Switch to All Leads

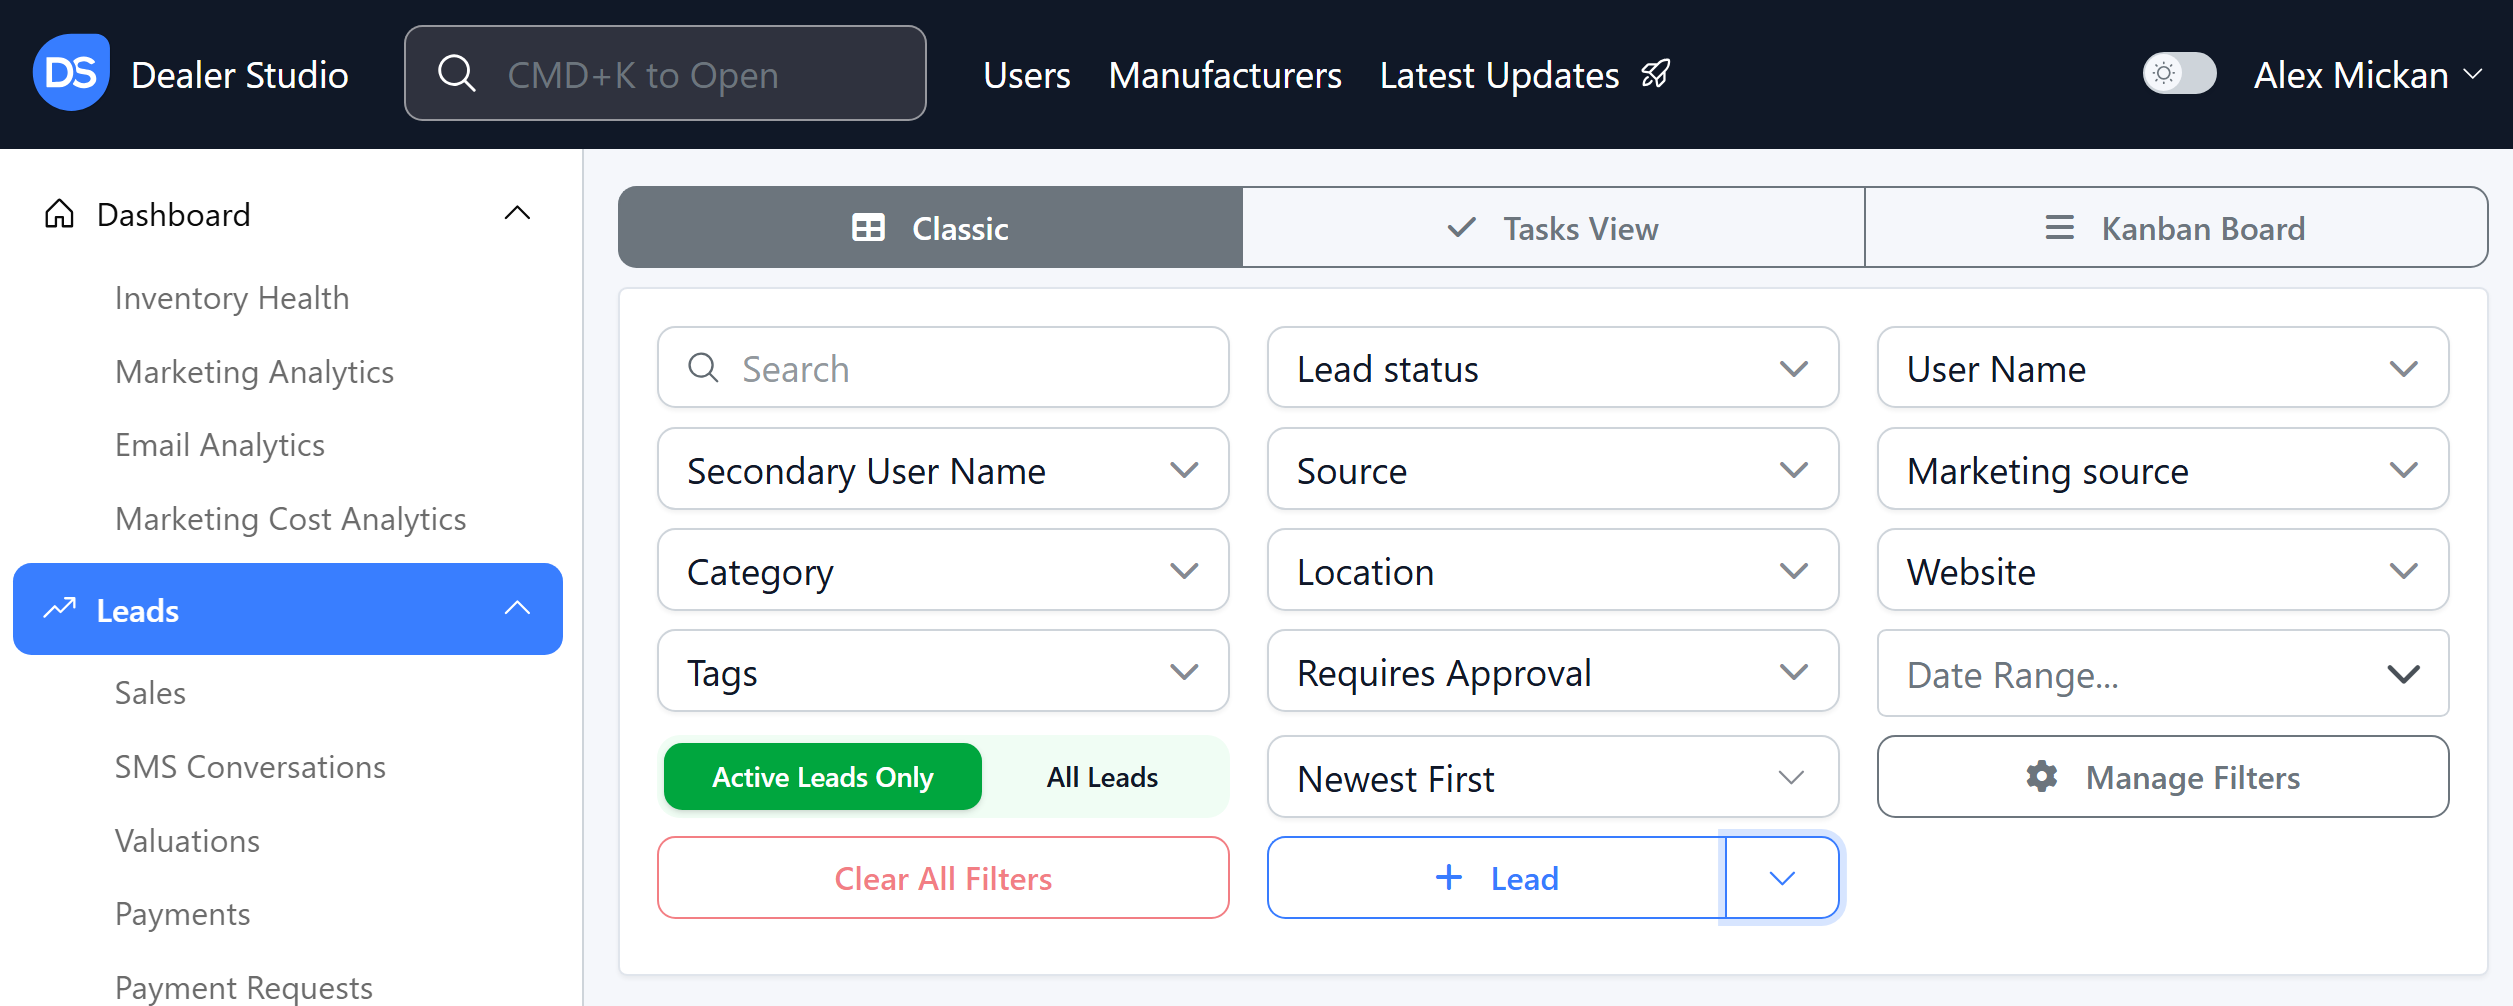coord(1102,777)
